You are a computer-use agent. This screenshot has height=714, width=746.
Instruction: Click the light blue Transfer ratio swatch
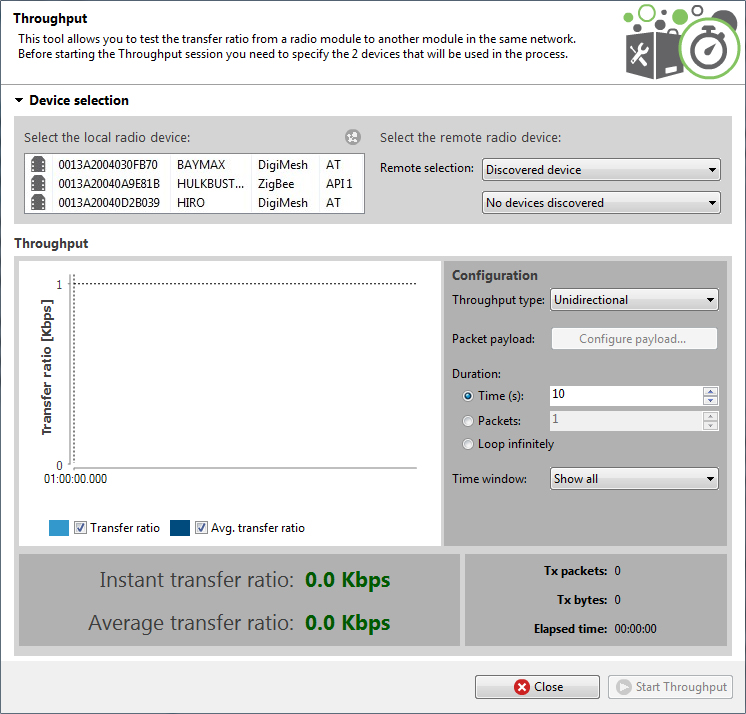(59, 528)
